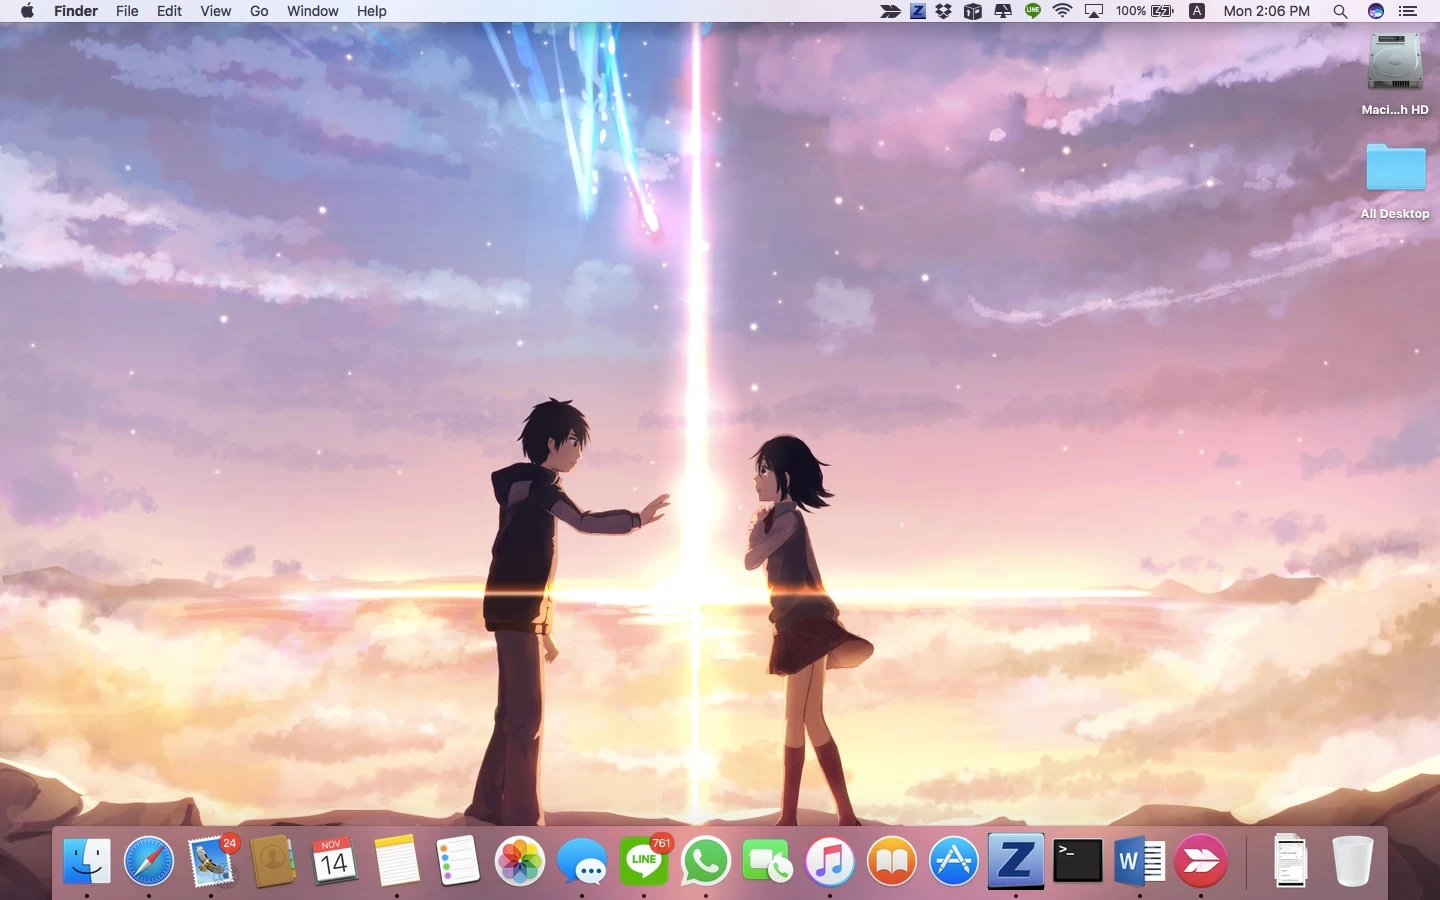Launch Safari from the Dock

149,861
